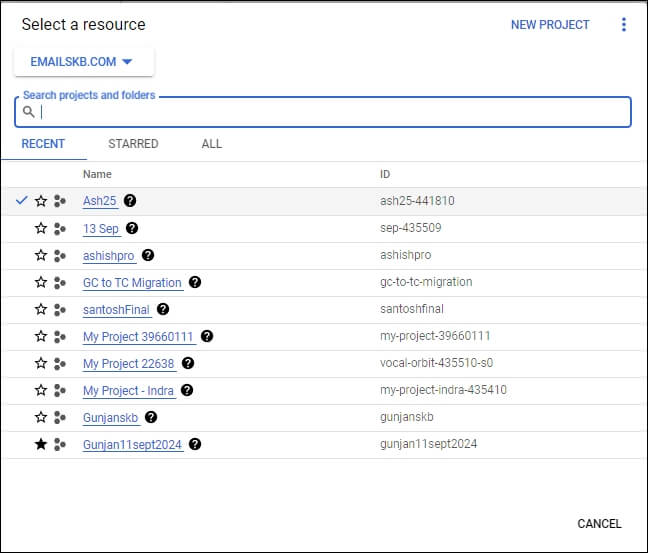Click project type icon in My Project - Indra row

[x=60, y=391]
